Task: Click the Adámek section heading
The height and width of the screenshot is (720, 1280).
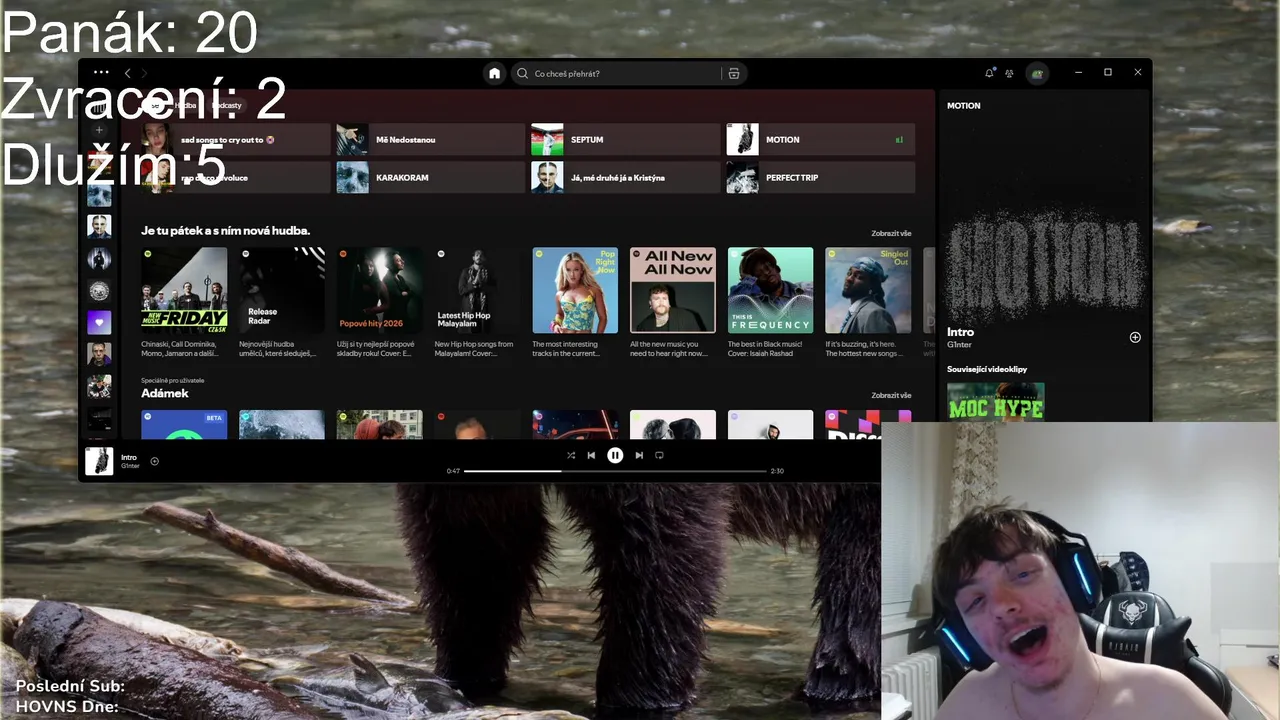Action: point(165,393)
